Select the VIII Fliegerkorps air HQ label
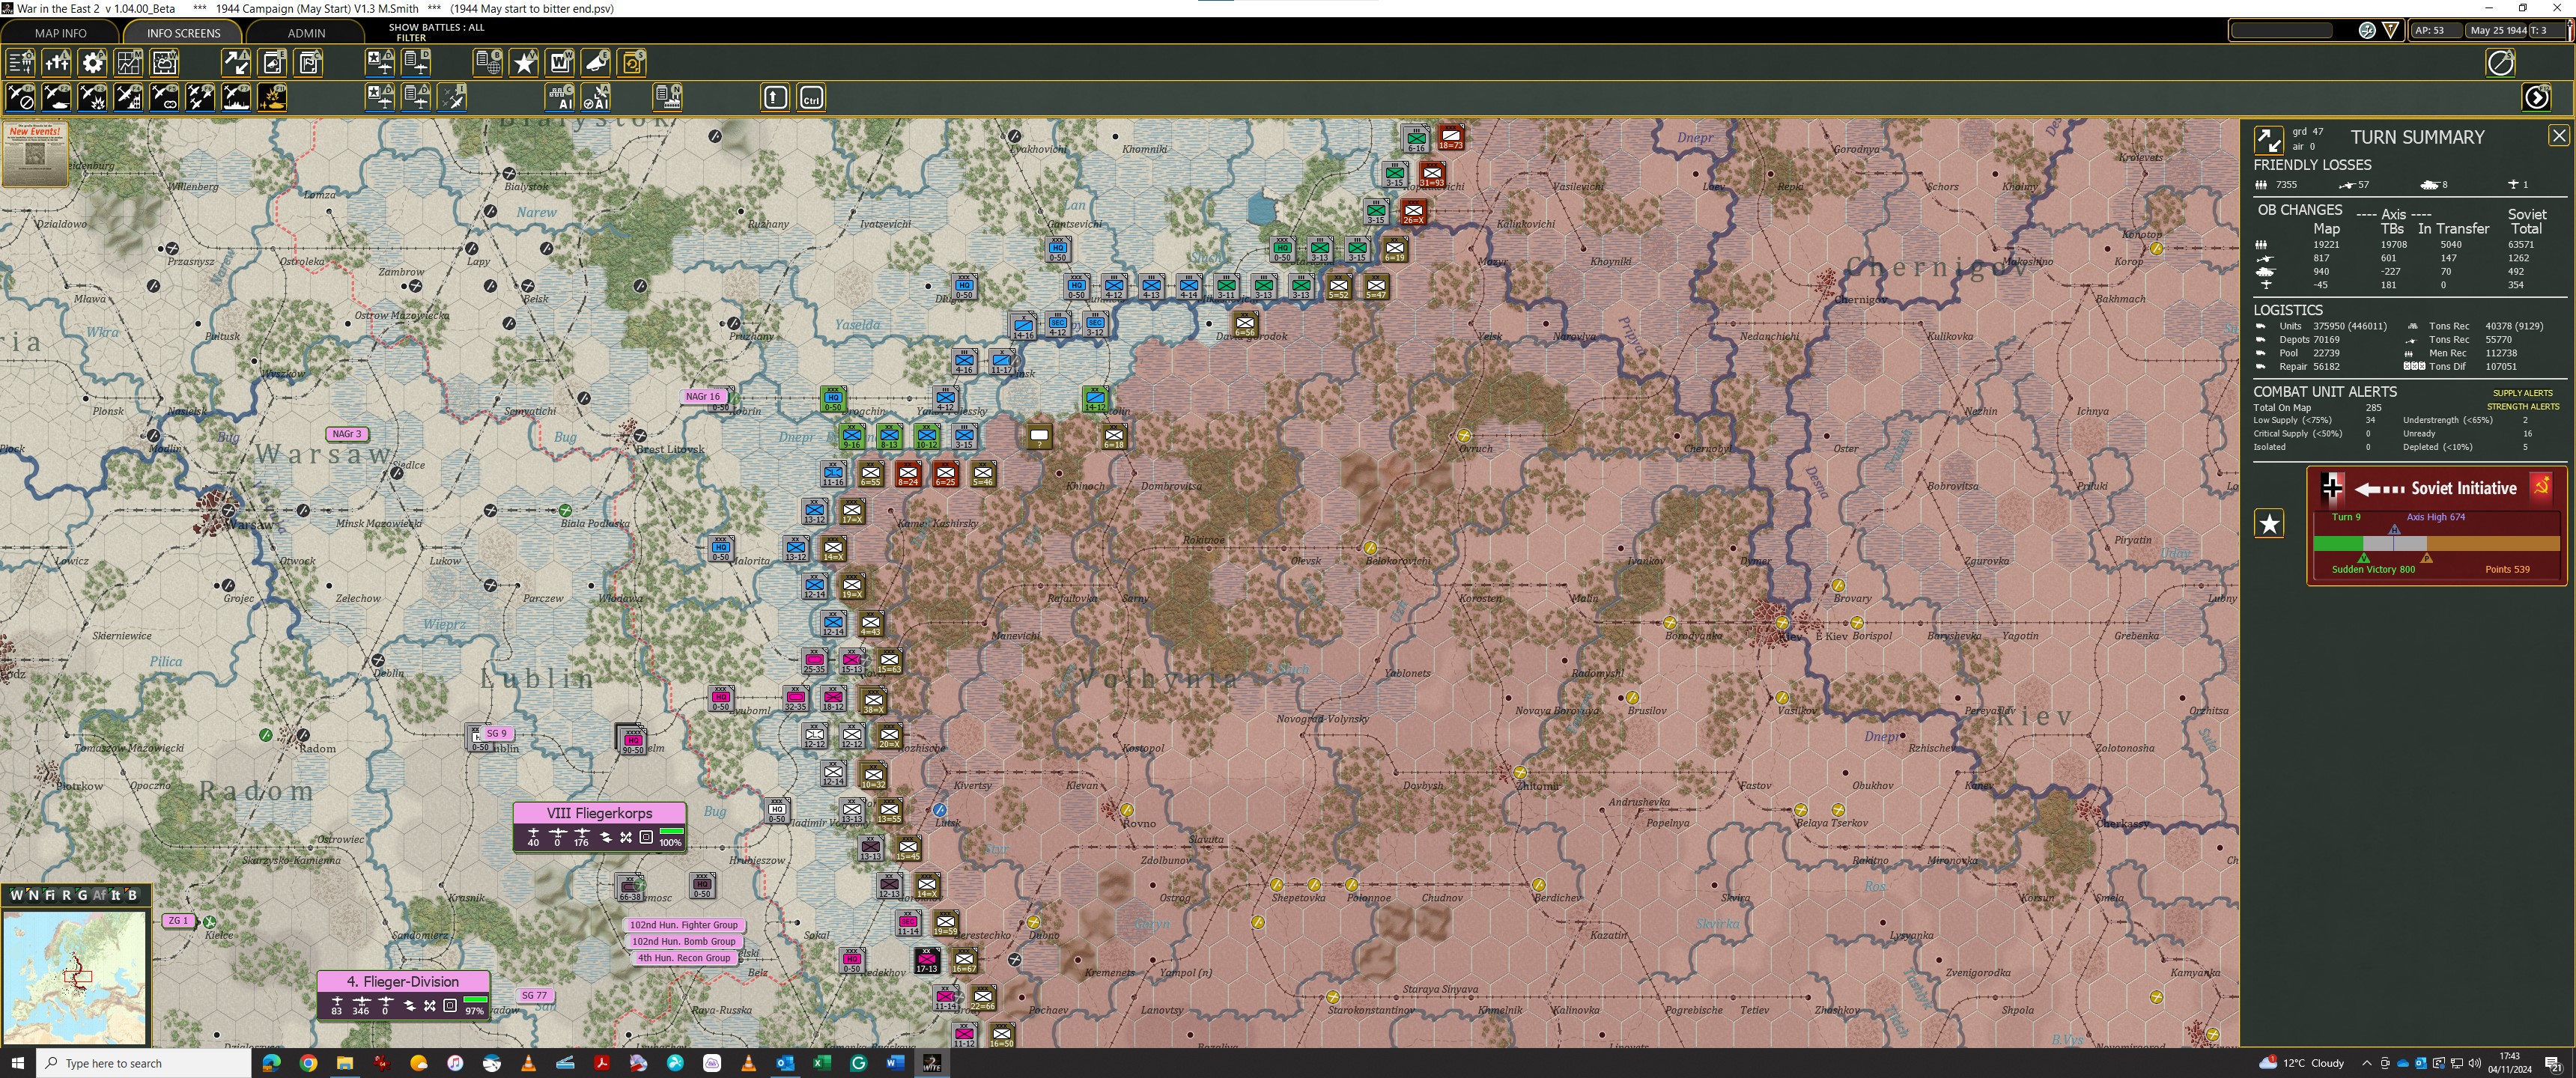This screenshot has height=1078, width=2576. point(599,813)
